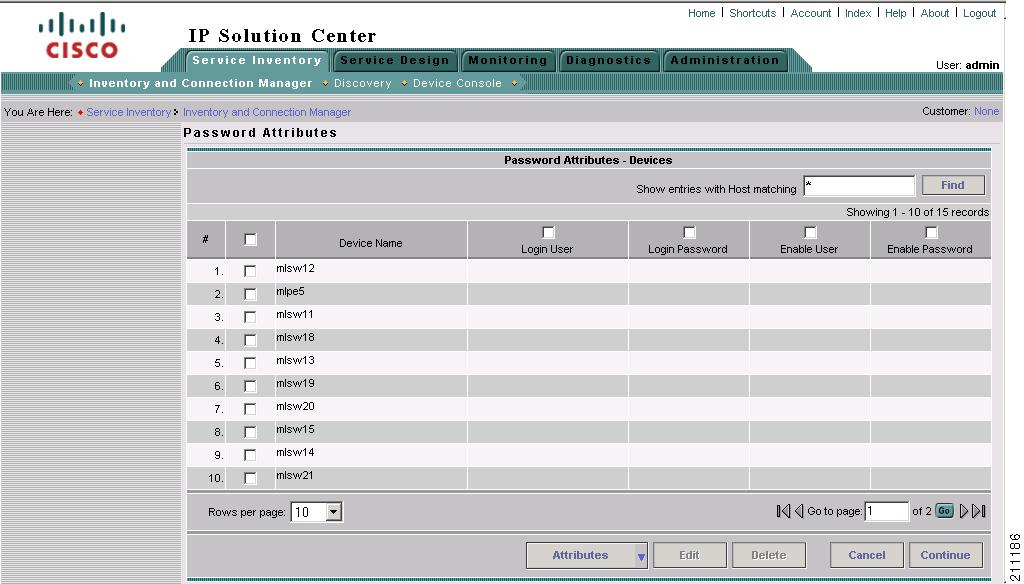
Task: Open the Device Console submenu item
Action: 457,83
